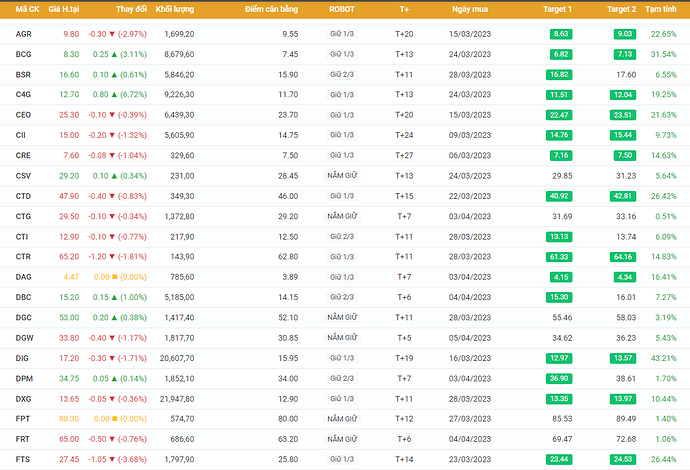Open the FPT stock ticker
Screen dimensions: 690x470
pos(22,419)
